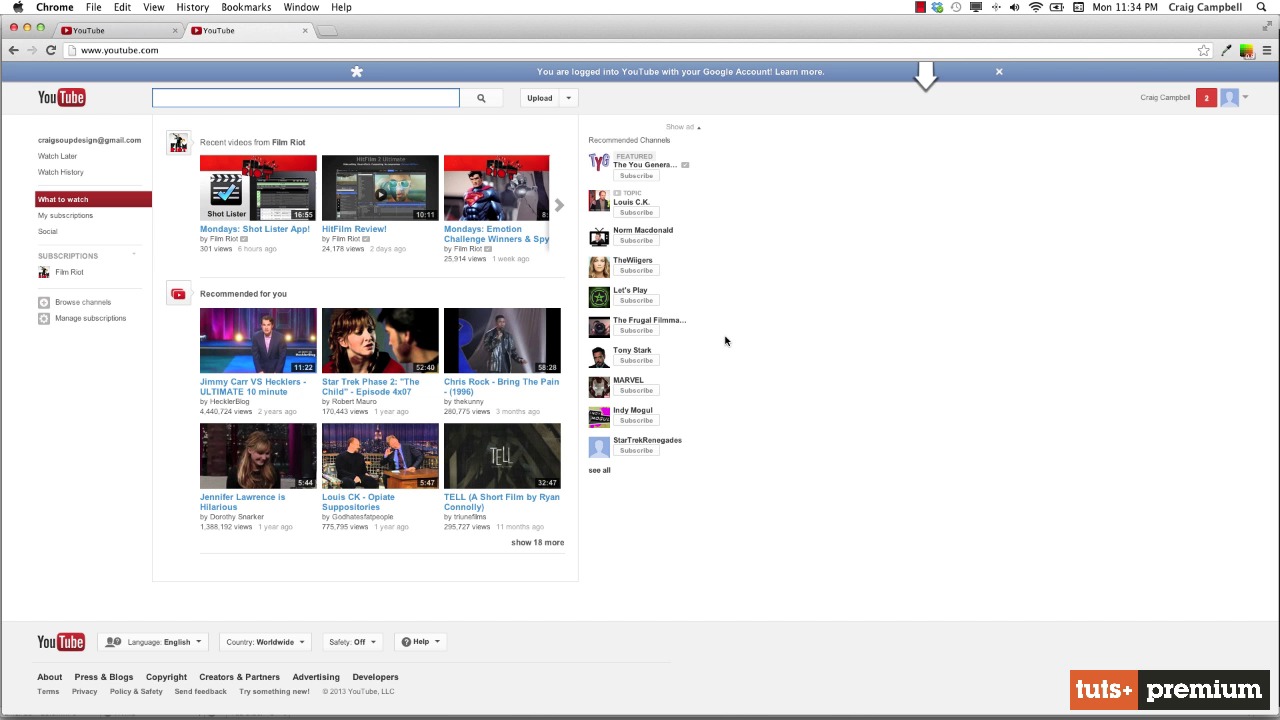
Task: Open the Country: Worldwide dropdown
Action: click(265, 642)
